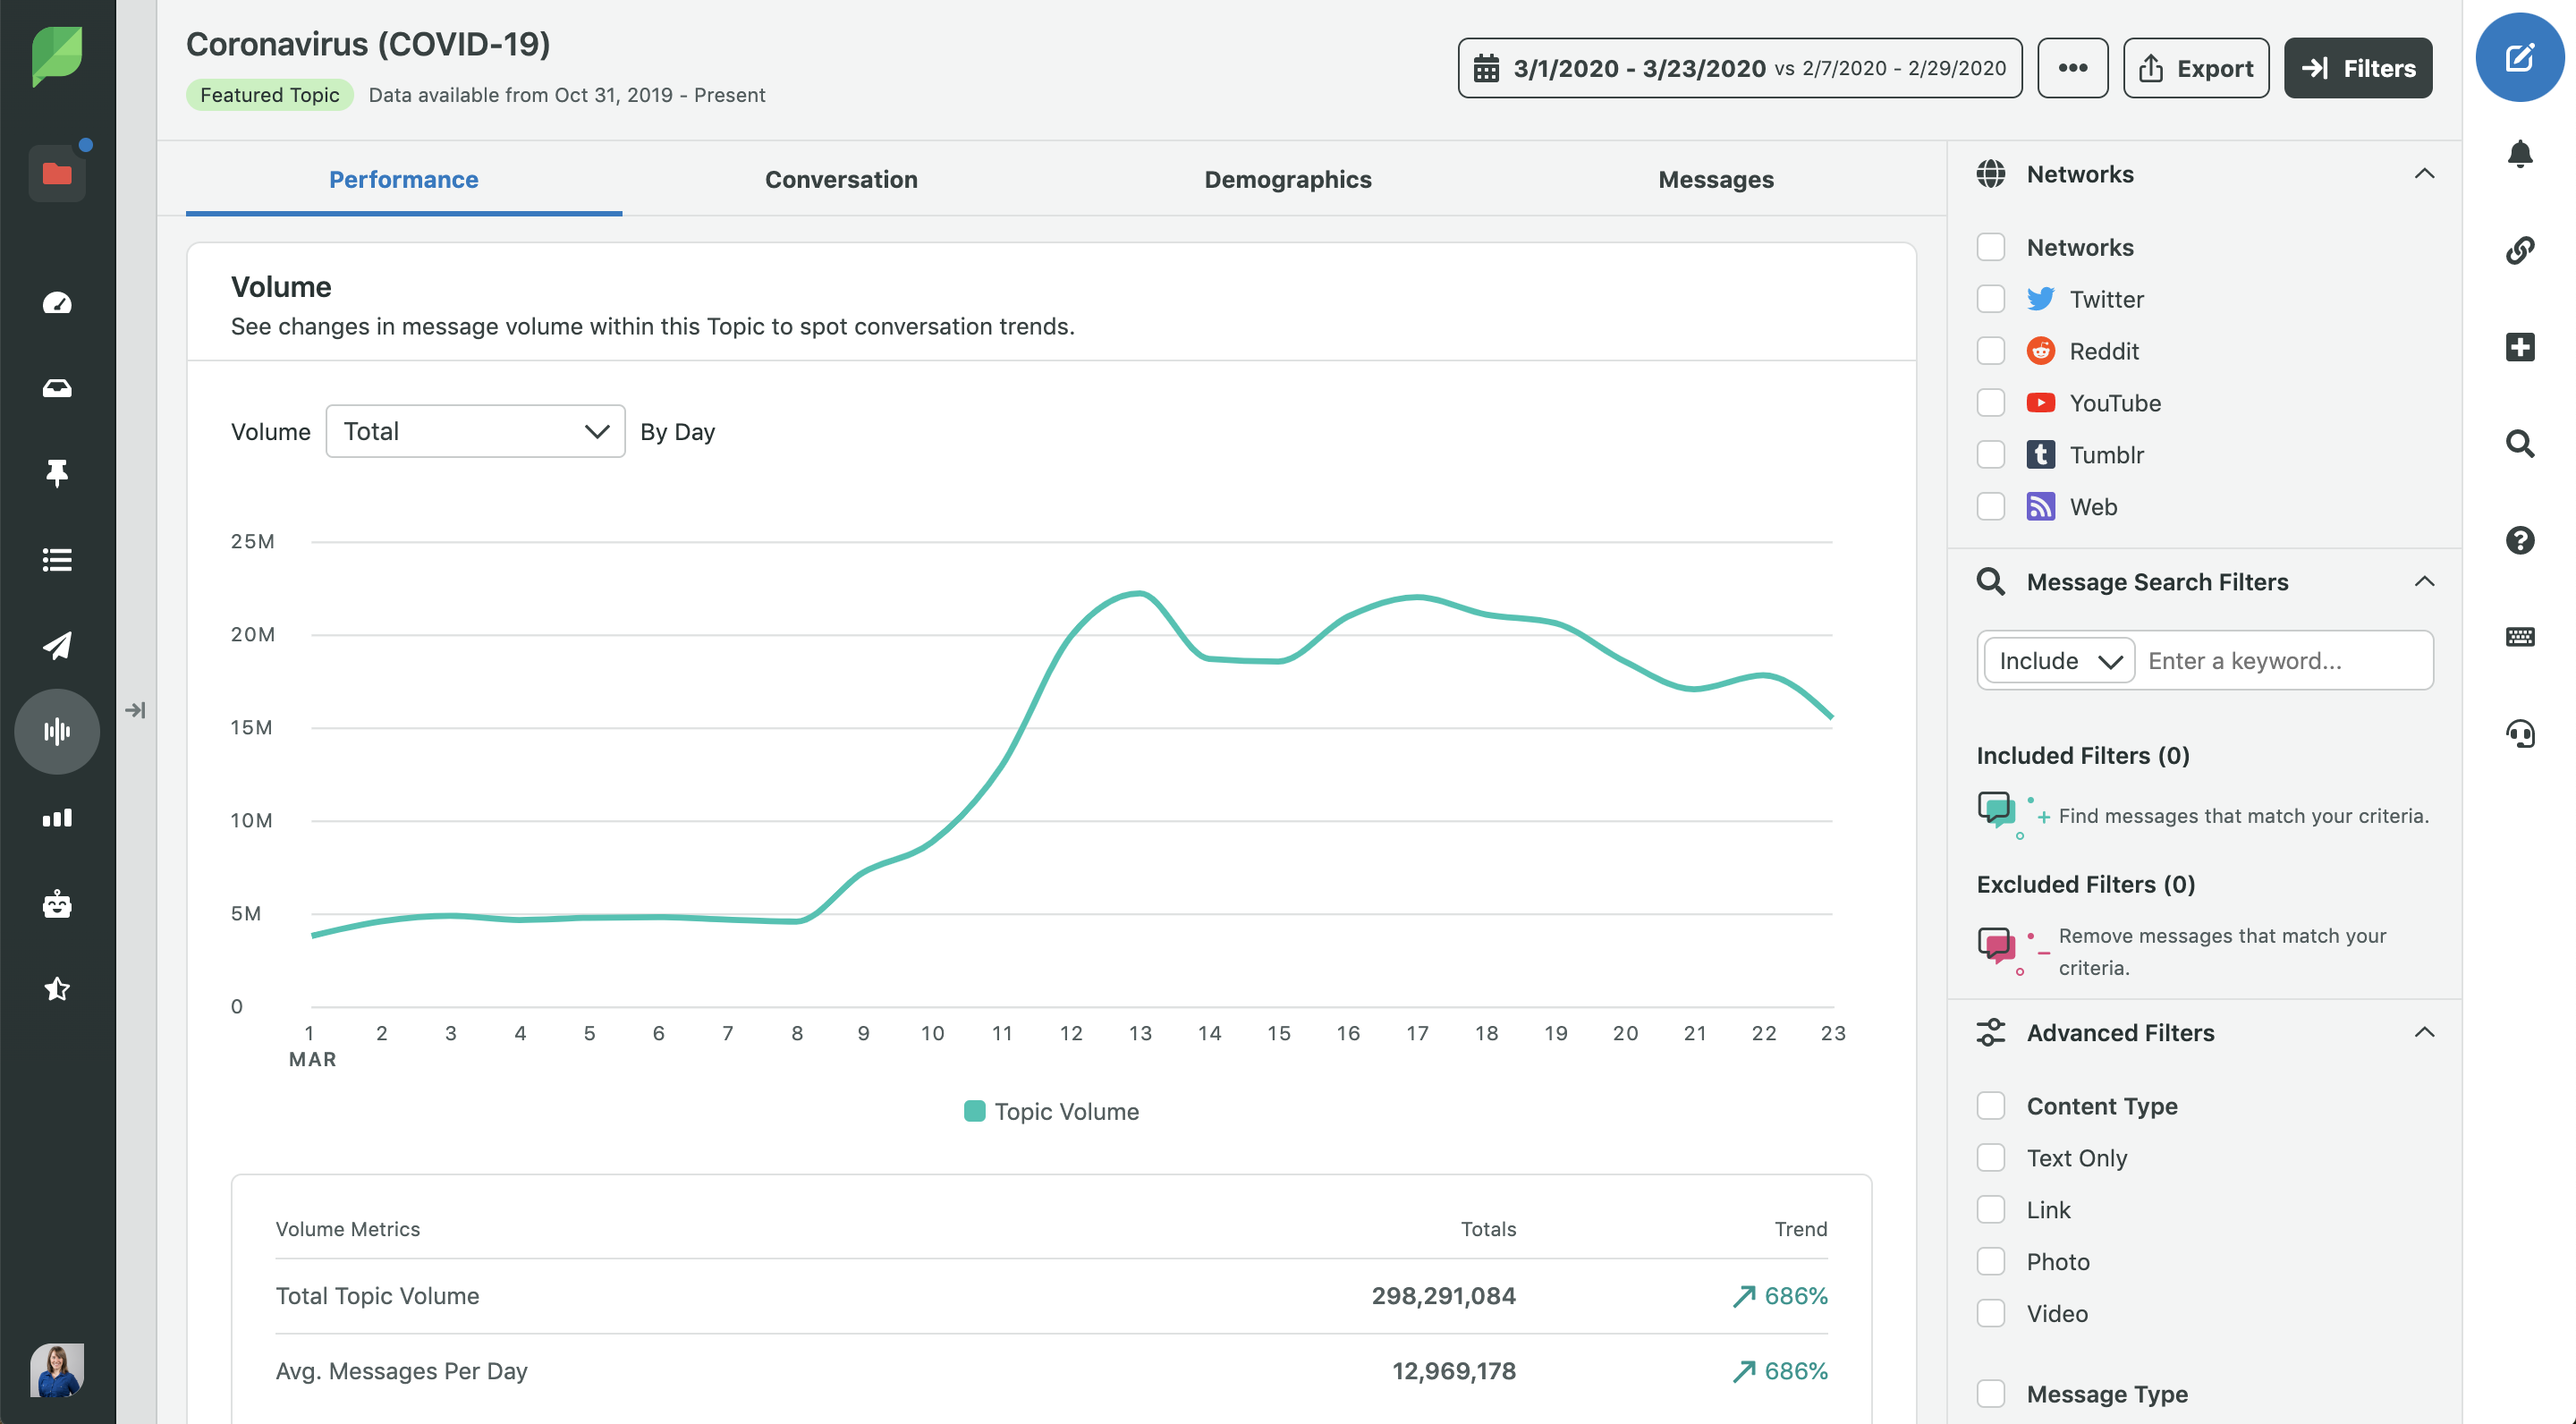Switch to the Demographics tab

1287,177
